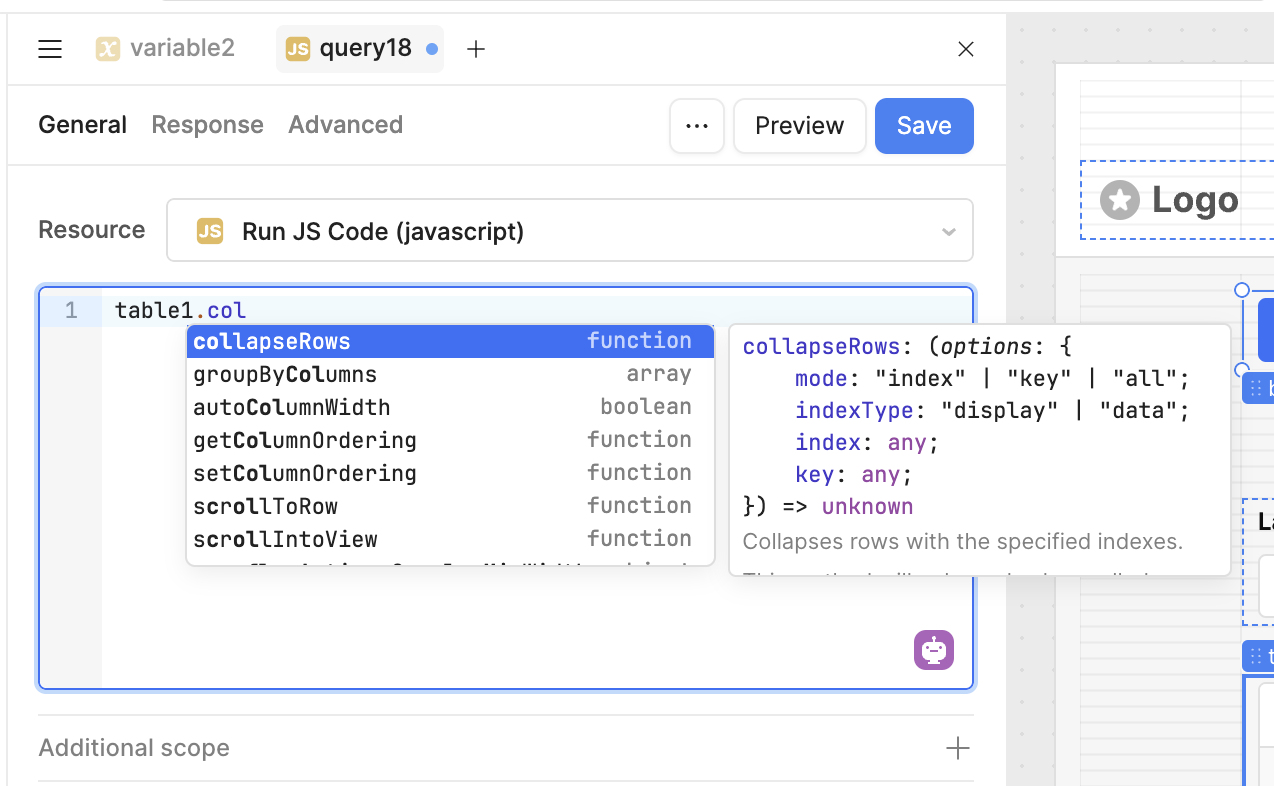
Task: Click the JS icon on query18 tab
Action: point(298,49)
